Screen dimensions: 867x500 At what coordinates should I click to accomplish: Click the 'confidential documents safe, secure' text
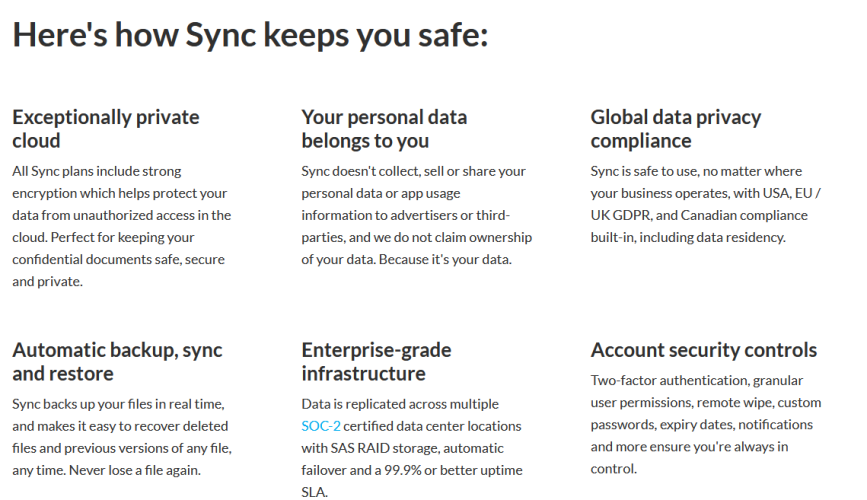(x=118, y=259)
